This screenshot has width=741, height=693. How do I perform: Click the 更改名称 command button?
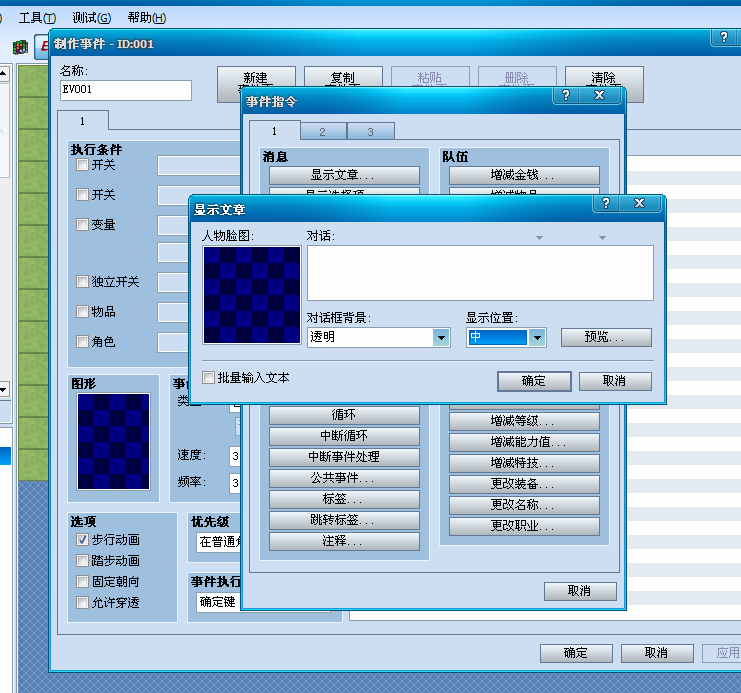point(524,505)
